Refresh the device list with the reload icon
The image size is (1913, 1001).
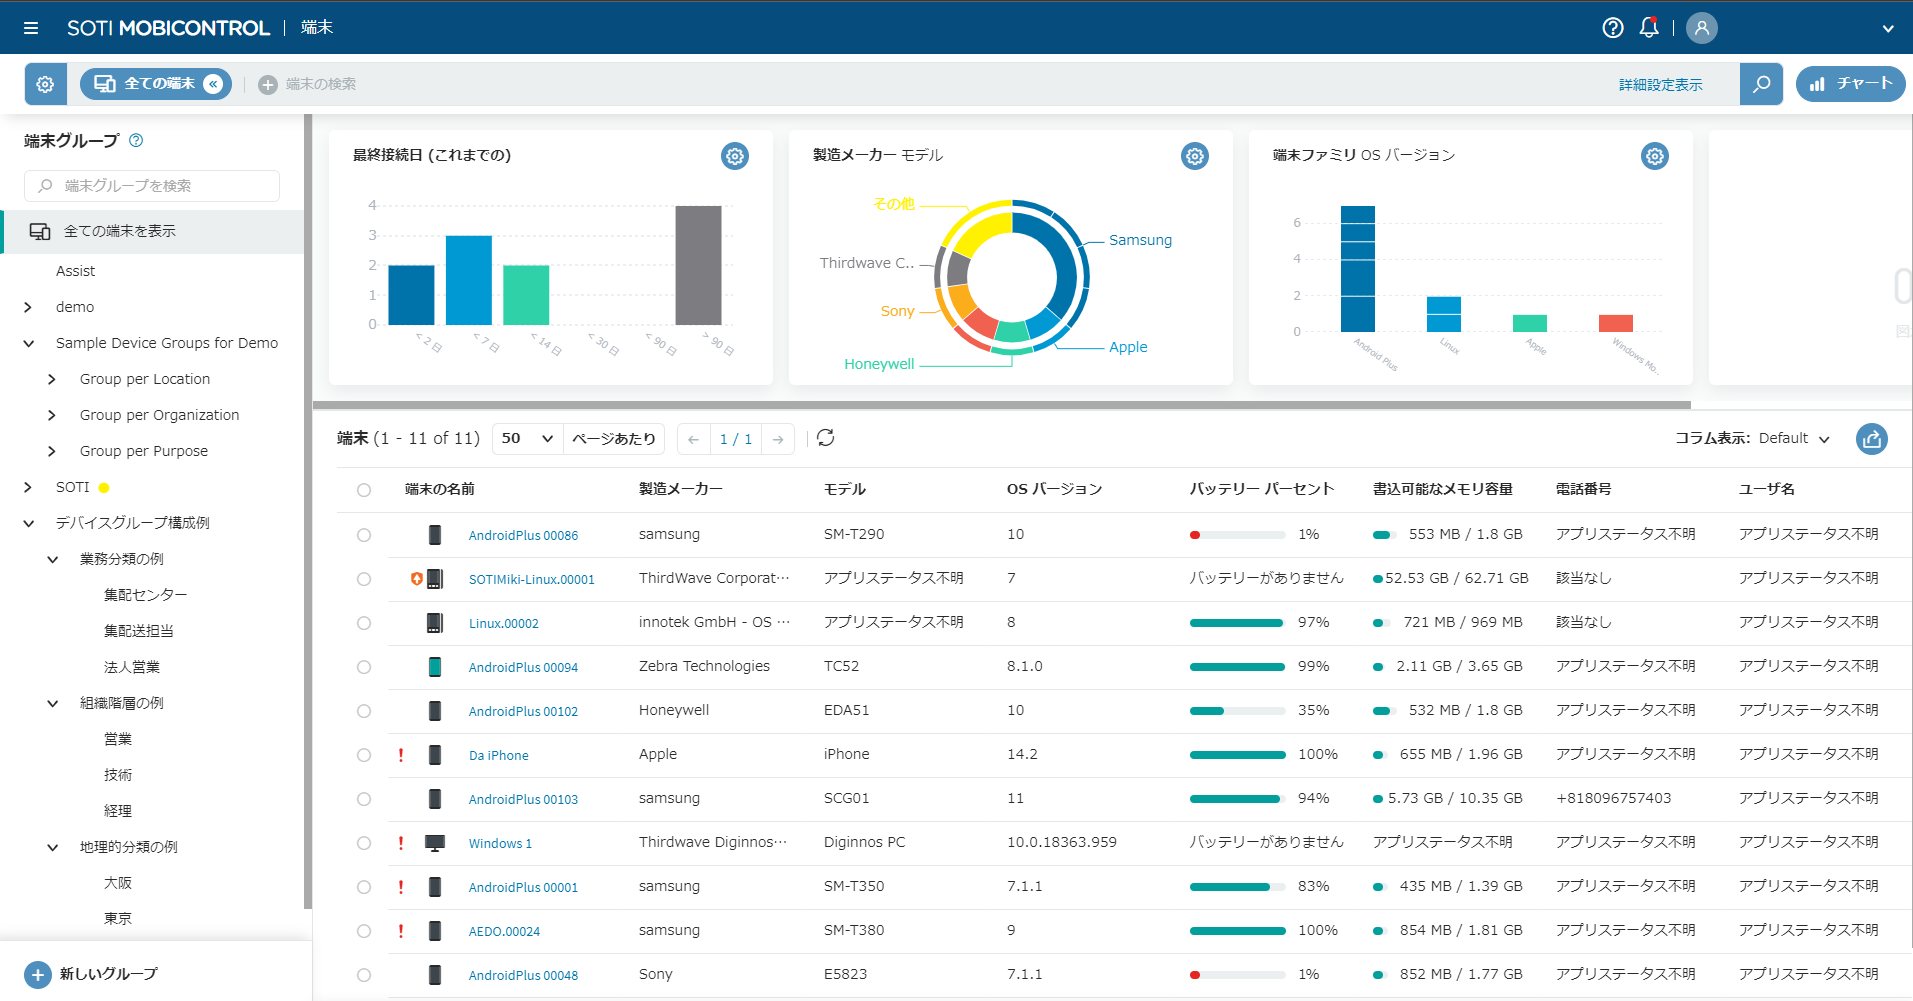[x=824, y=438]
